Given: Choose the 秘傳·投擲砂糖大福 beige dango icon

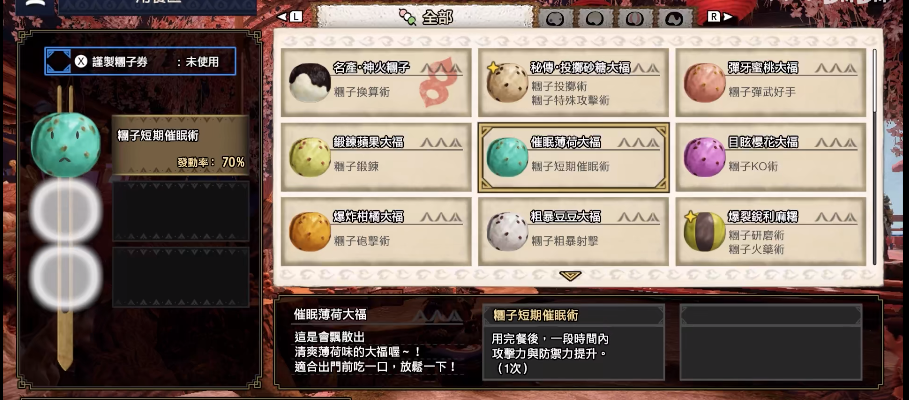Looking at the screenshot, I should pyautogui.click(x=507, y=82).
